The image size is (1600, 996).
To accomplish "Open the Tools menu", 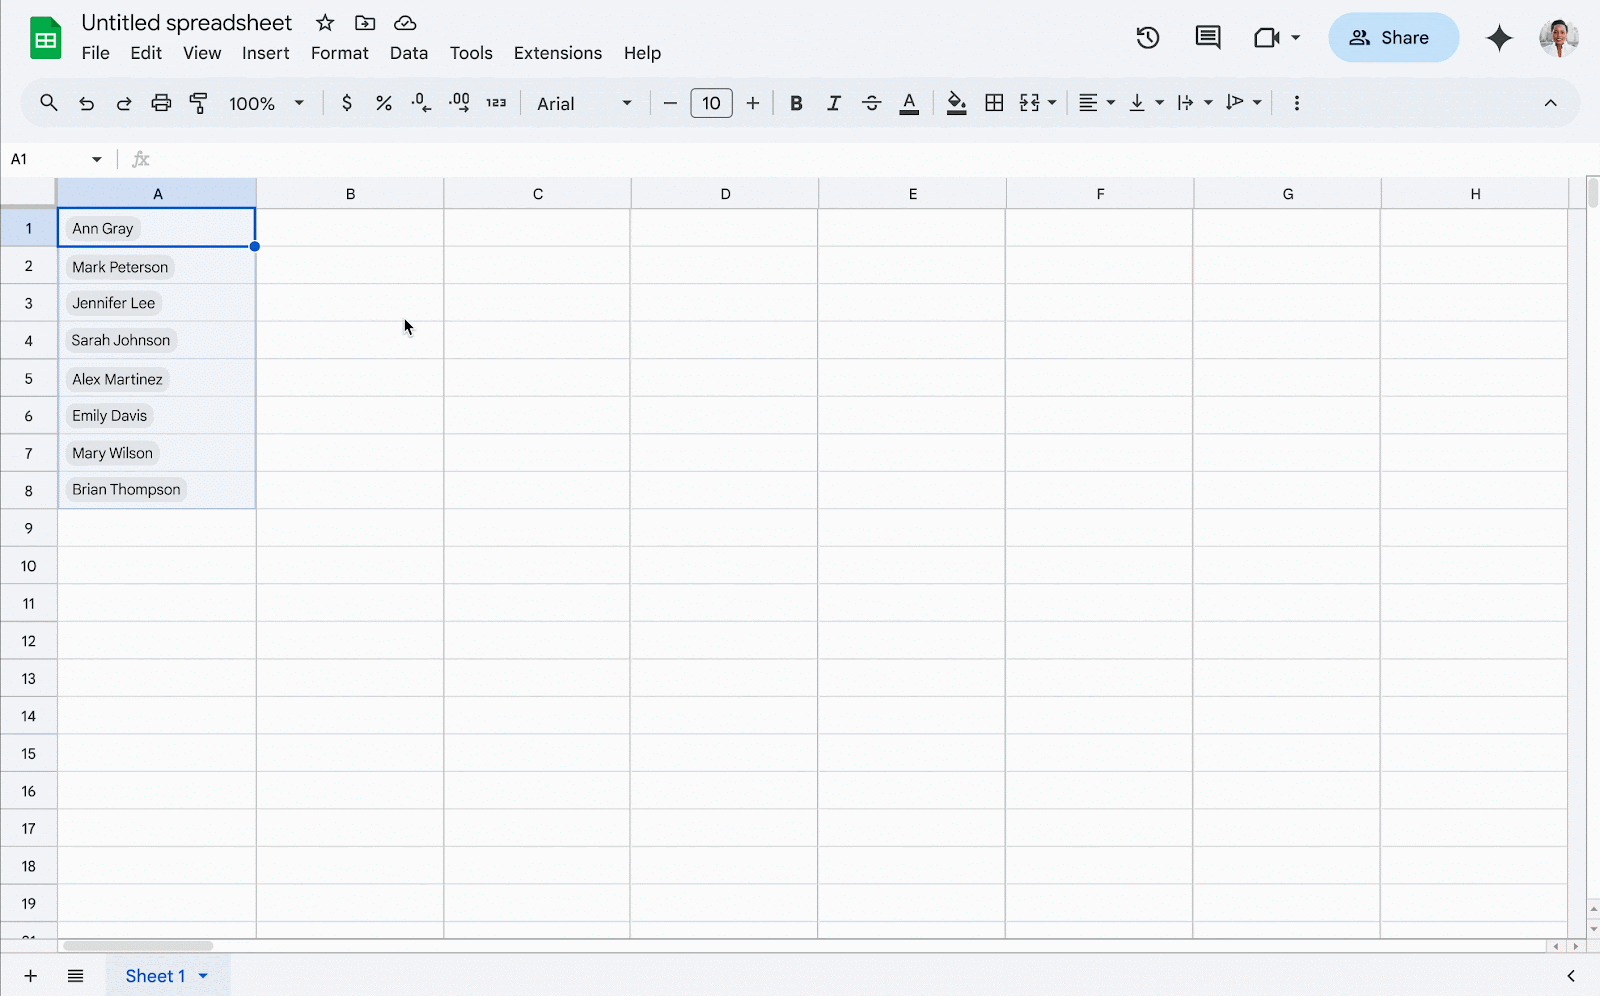I will coord(471,53).
